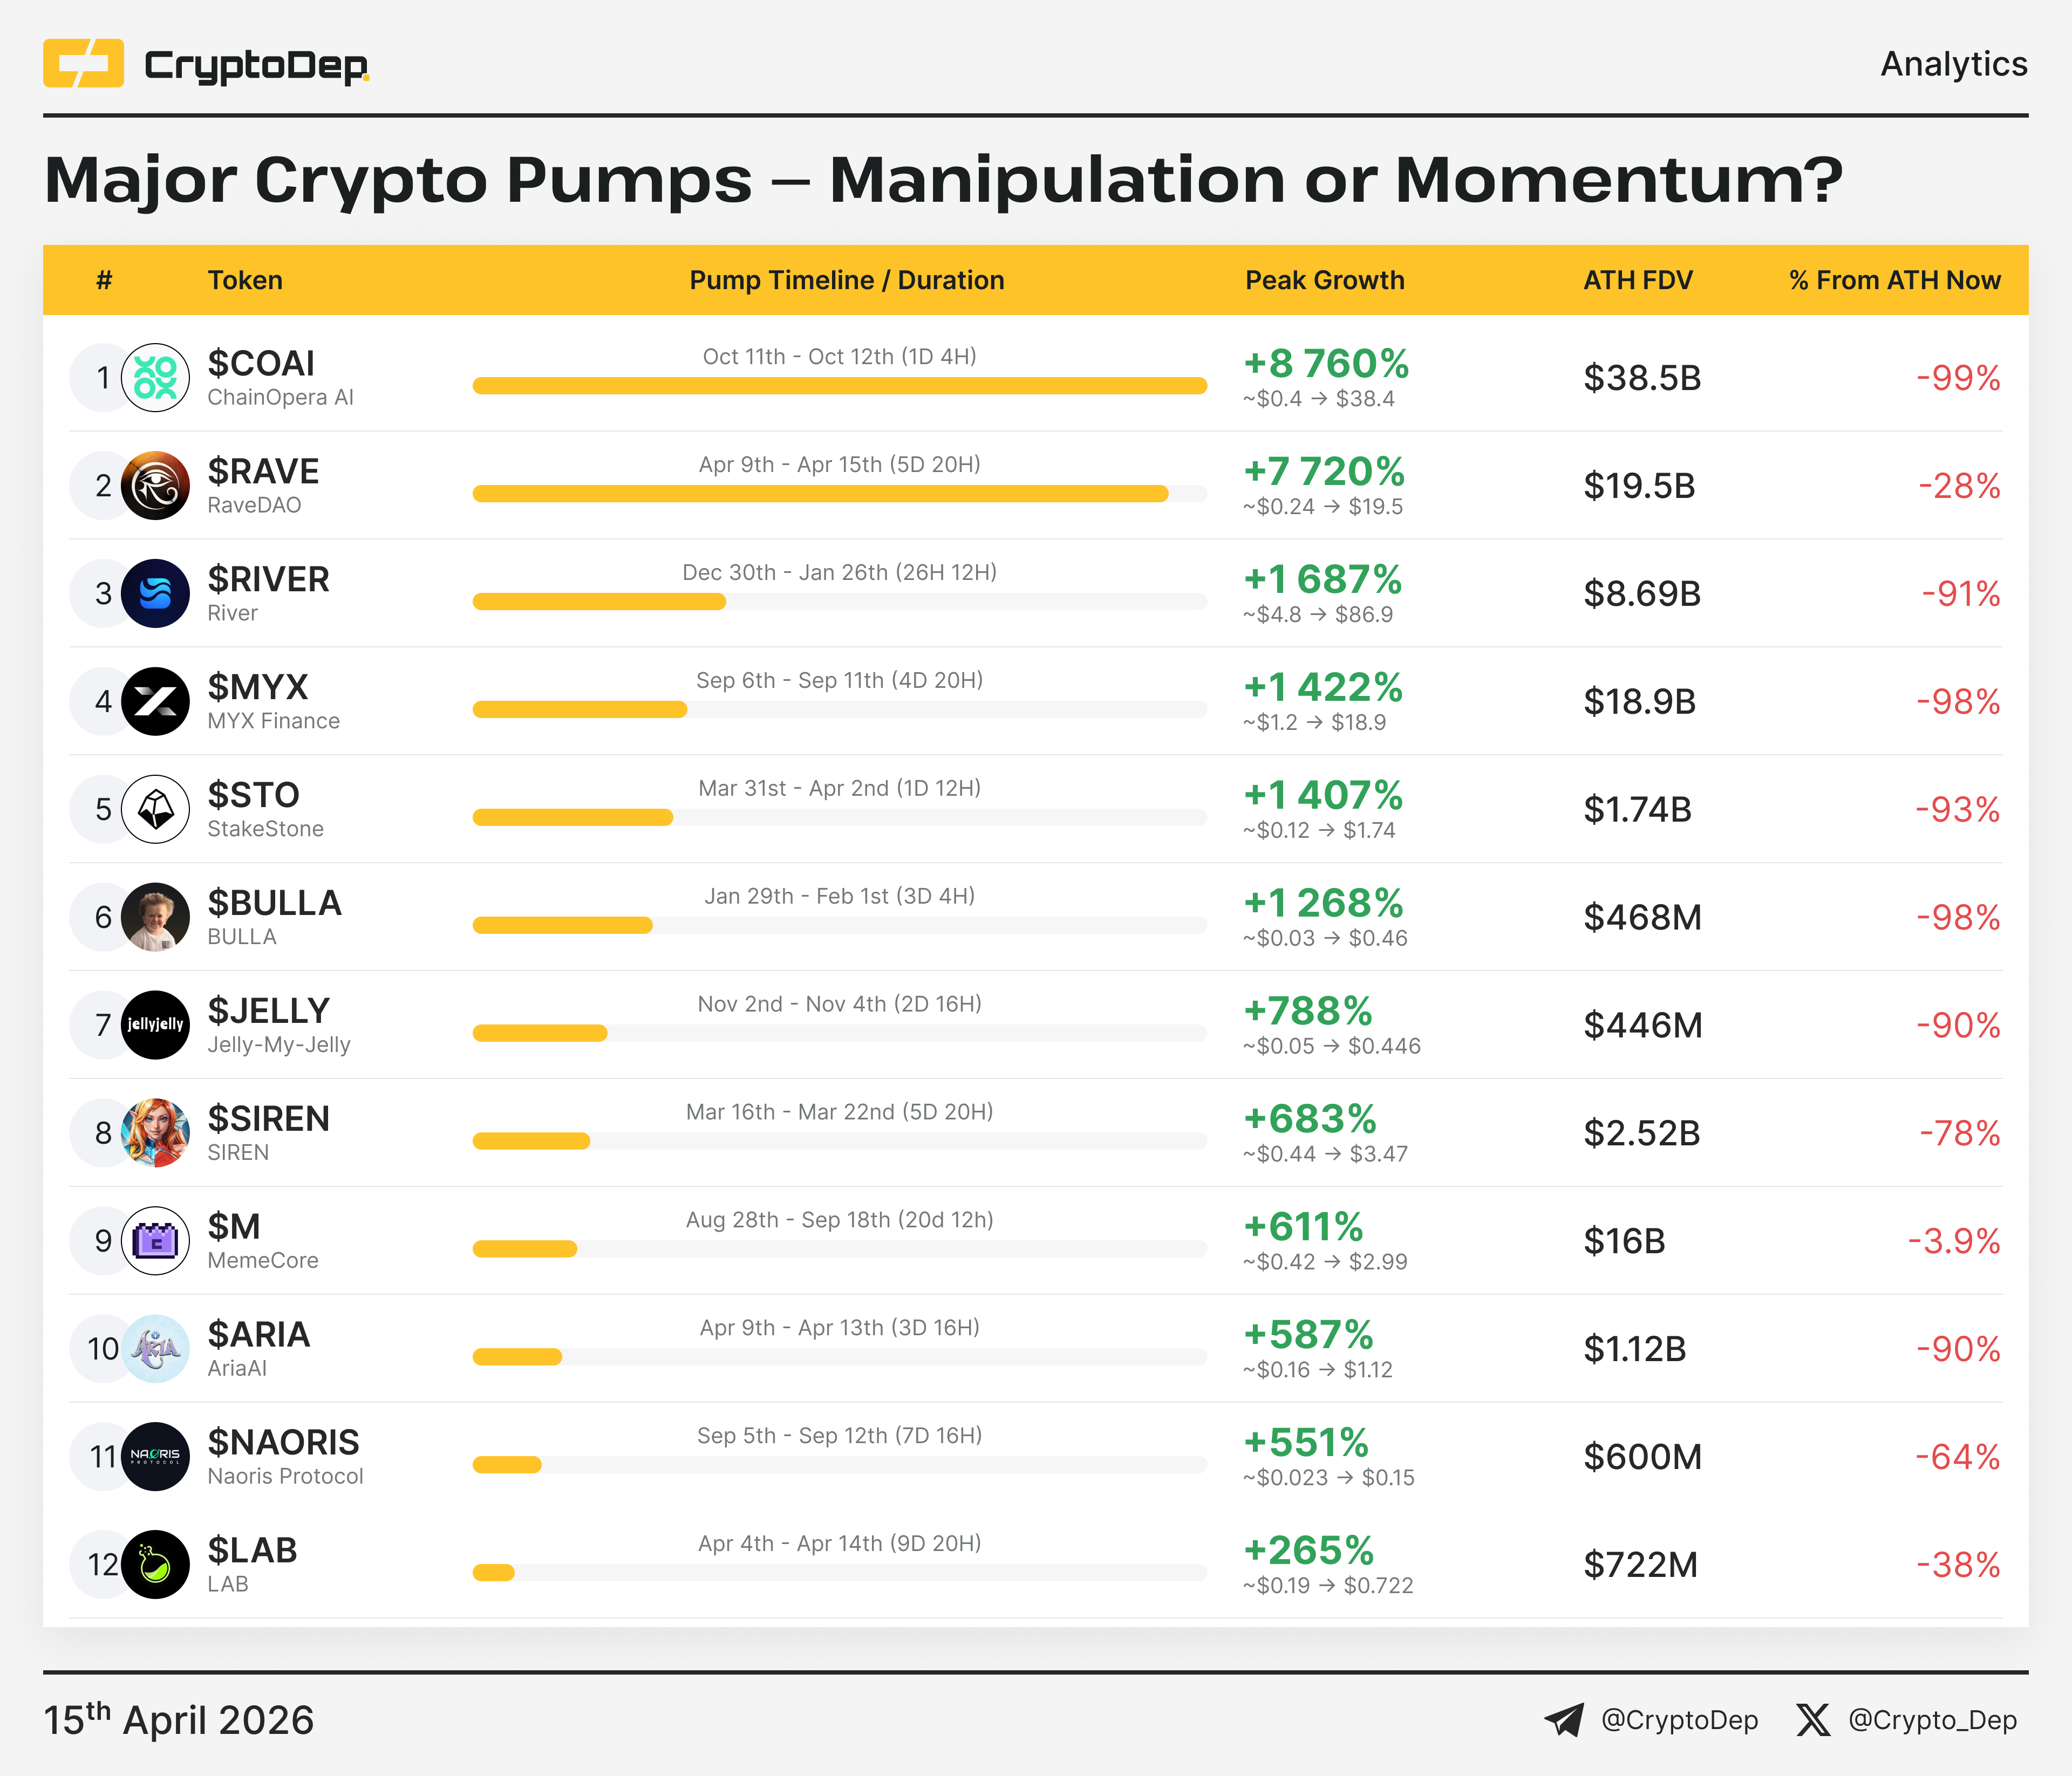Open the @Crypto_Dep X handle link
Image resolution: width=2072 pixels, height=1776 pixels.
[x=1932, y=1720]
